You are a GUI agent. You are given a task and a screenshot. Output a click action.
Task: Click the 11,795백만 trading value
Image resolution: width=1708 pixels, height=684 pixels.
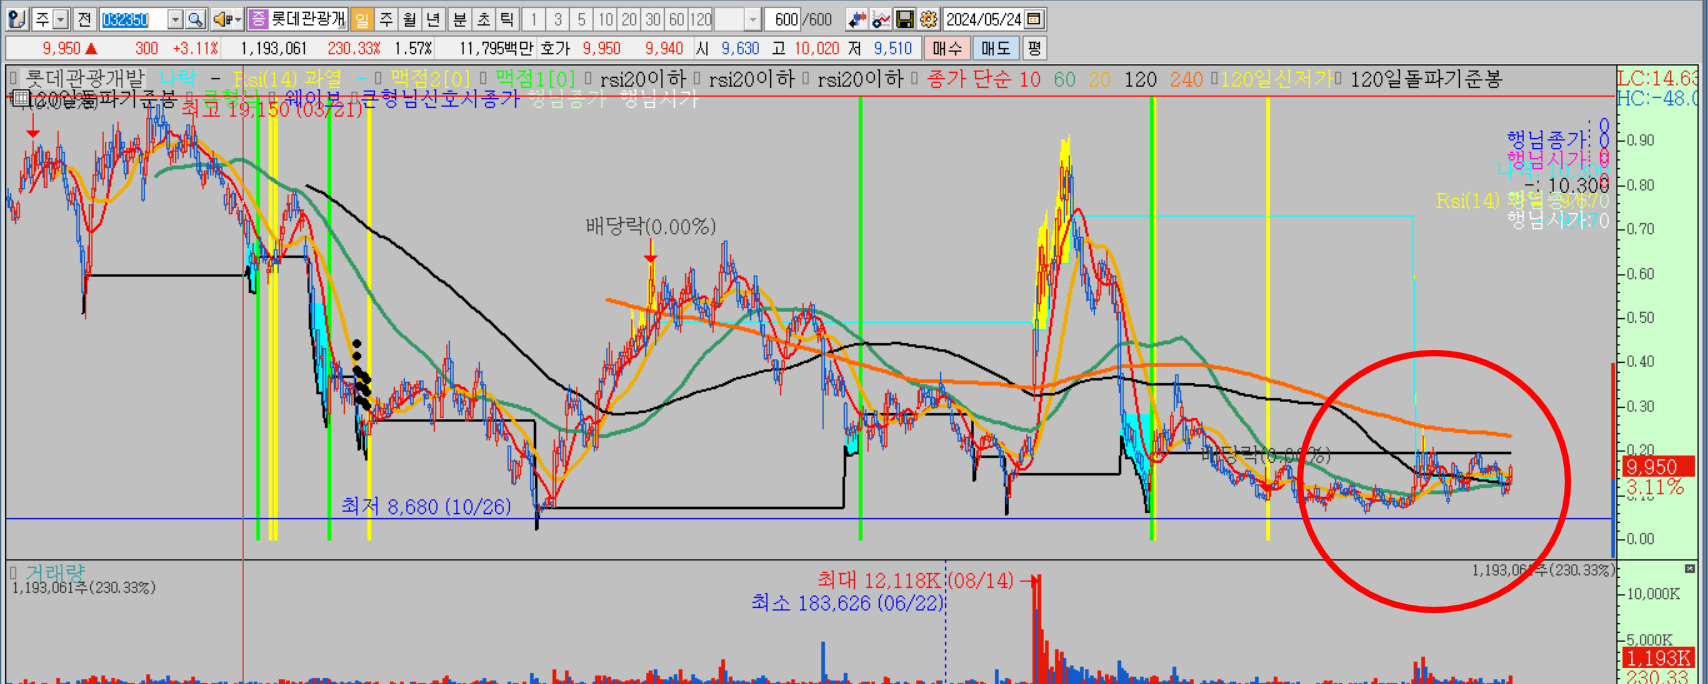click(x=496, y=48)
